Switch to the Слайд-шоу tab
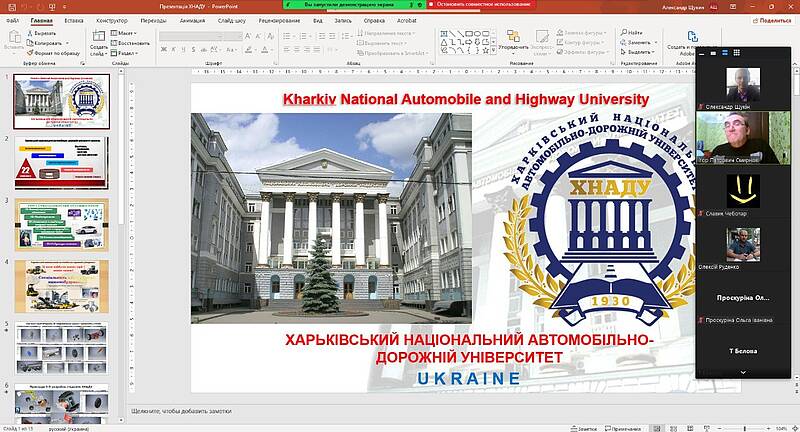 click(232, 21)
